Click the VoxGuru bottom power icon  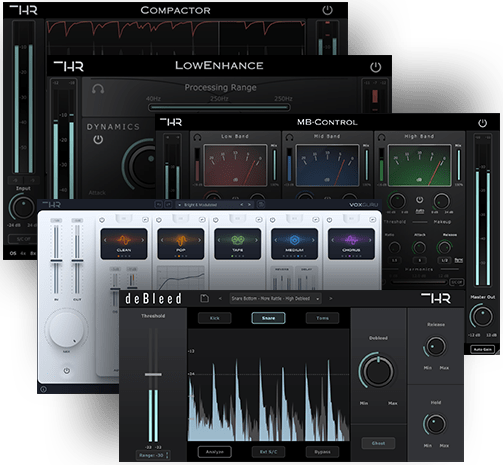pyautogui.click(x=67, y=370)
